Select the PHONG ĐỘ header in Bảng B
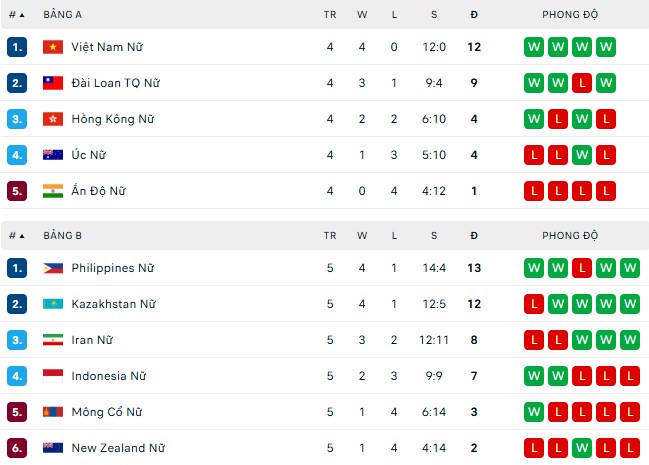Viewport: 649px width, 465px height. click(x=570, y=236)
